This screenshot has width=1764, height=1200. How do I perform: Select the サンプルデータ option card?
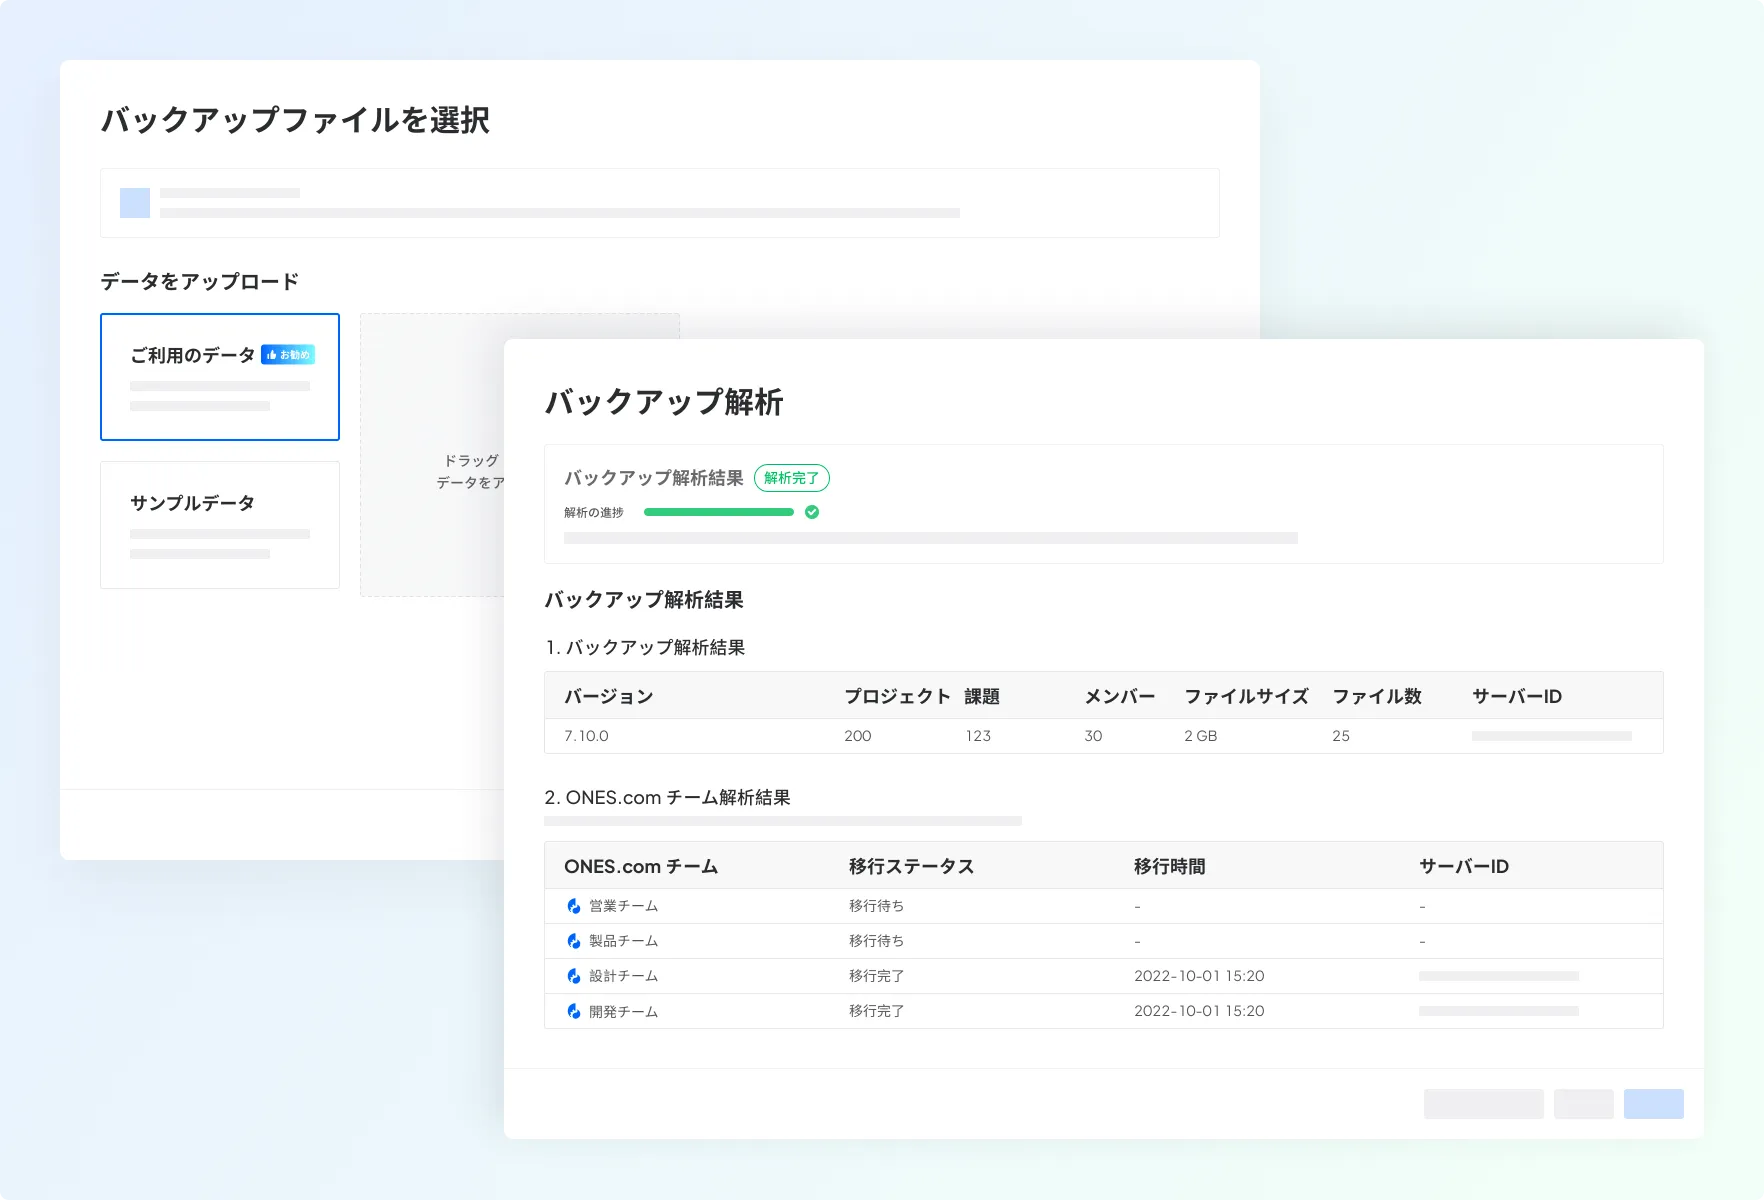[220, 525]
